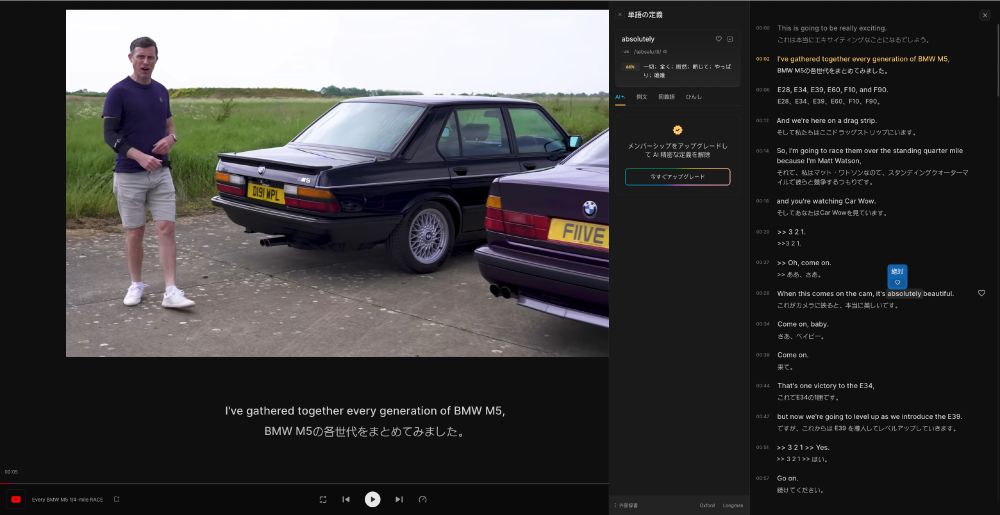Click the highlighted word 'absolutely' in transcript

pyautogui.click(x=904, y=294)
